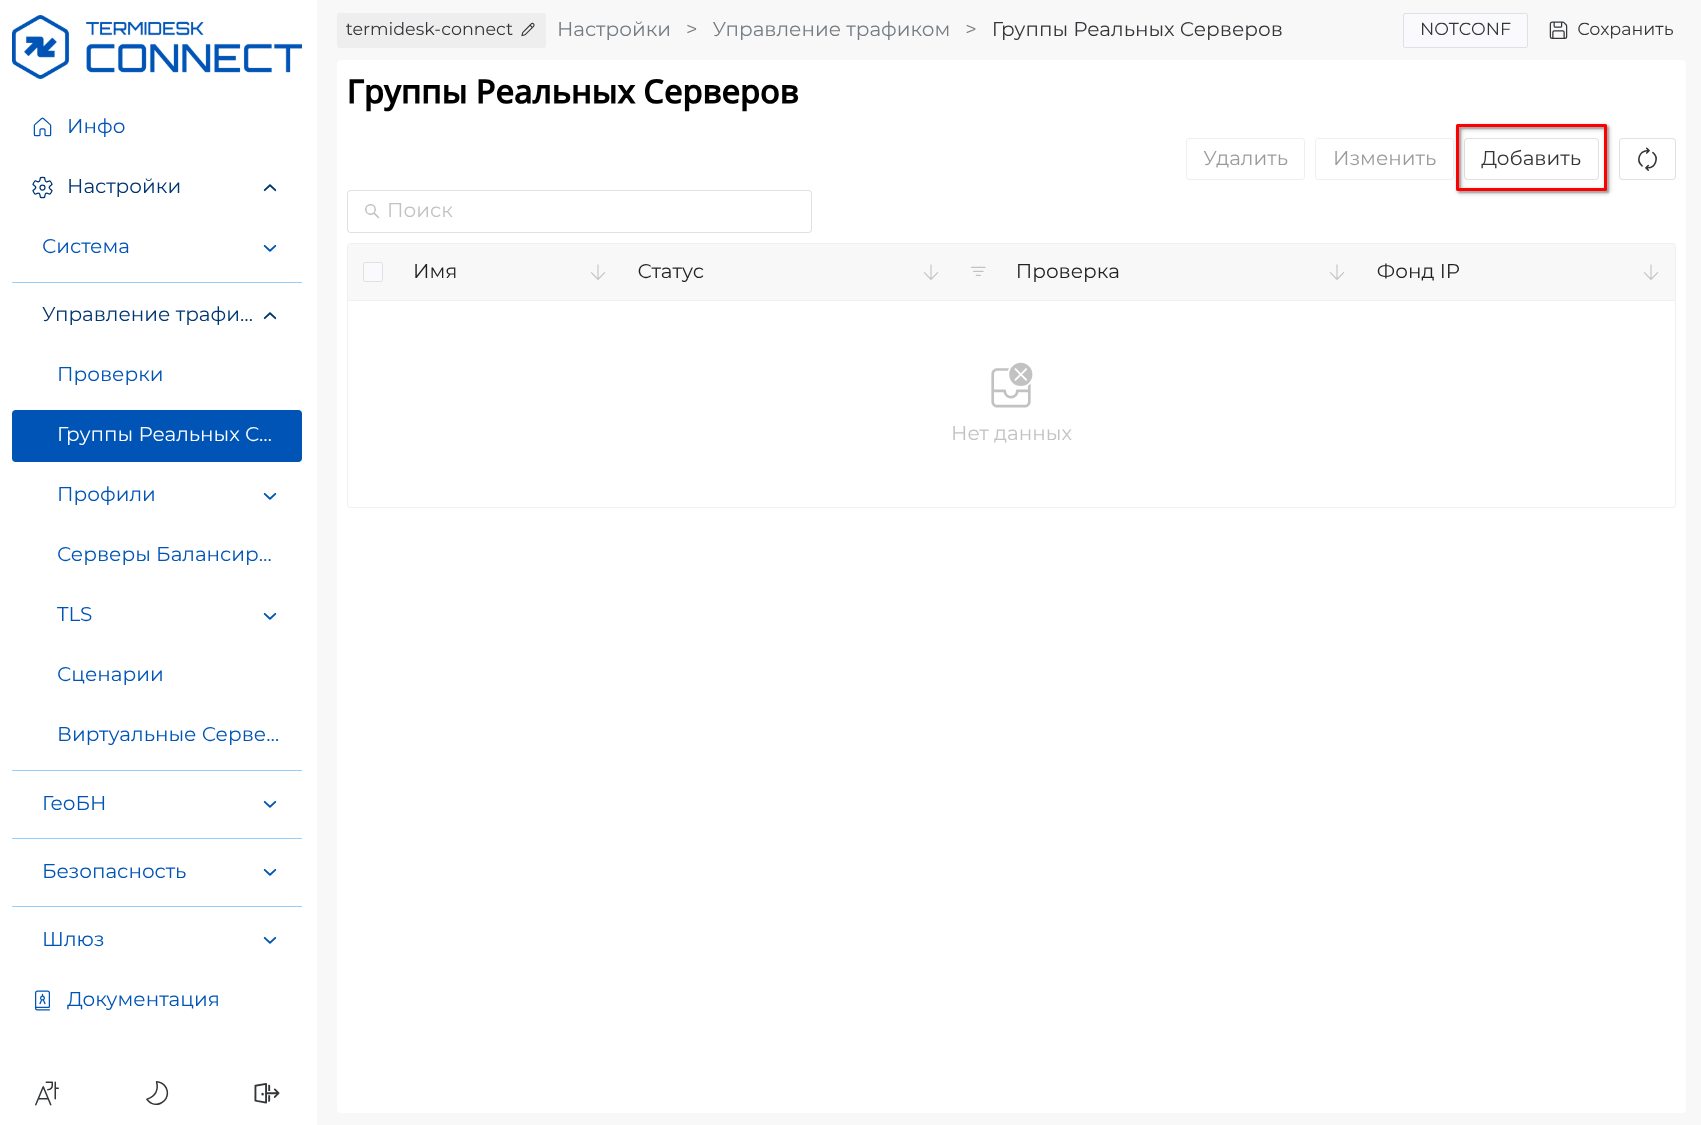Click the pencil icon next to termidesk-connect
The image size is (1701, 1125).
point(528,30)
